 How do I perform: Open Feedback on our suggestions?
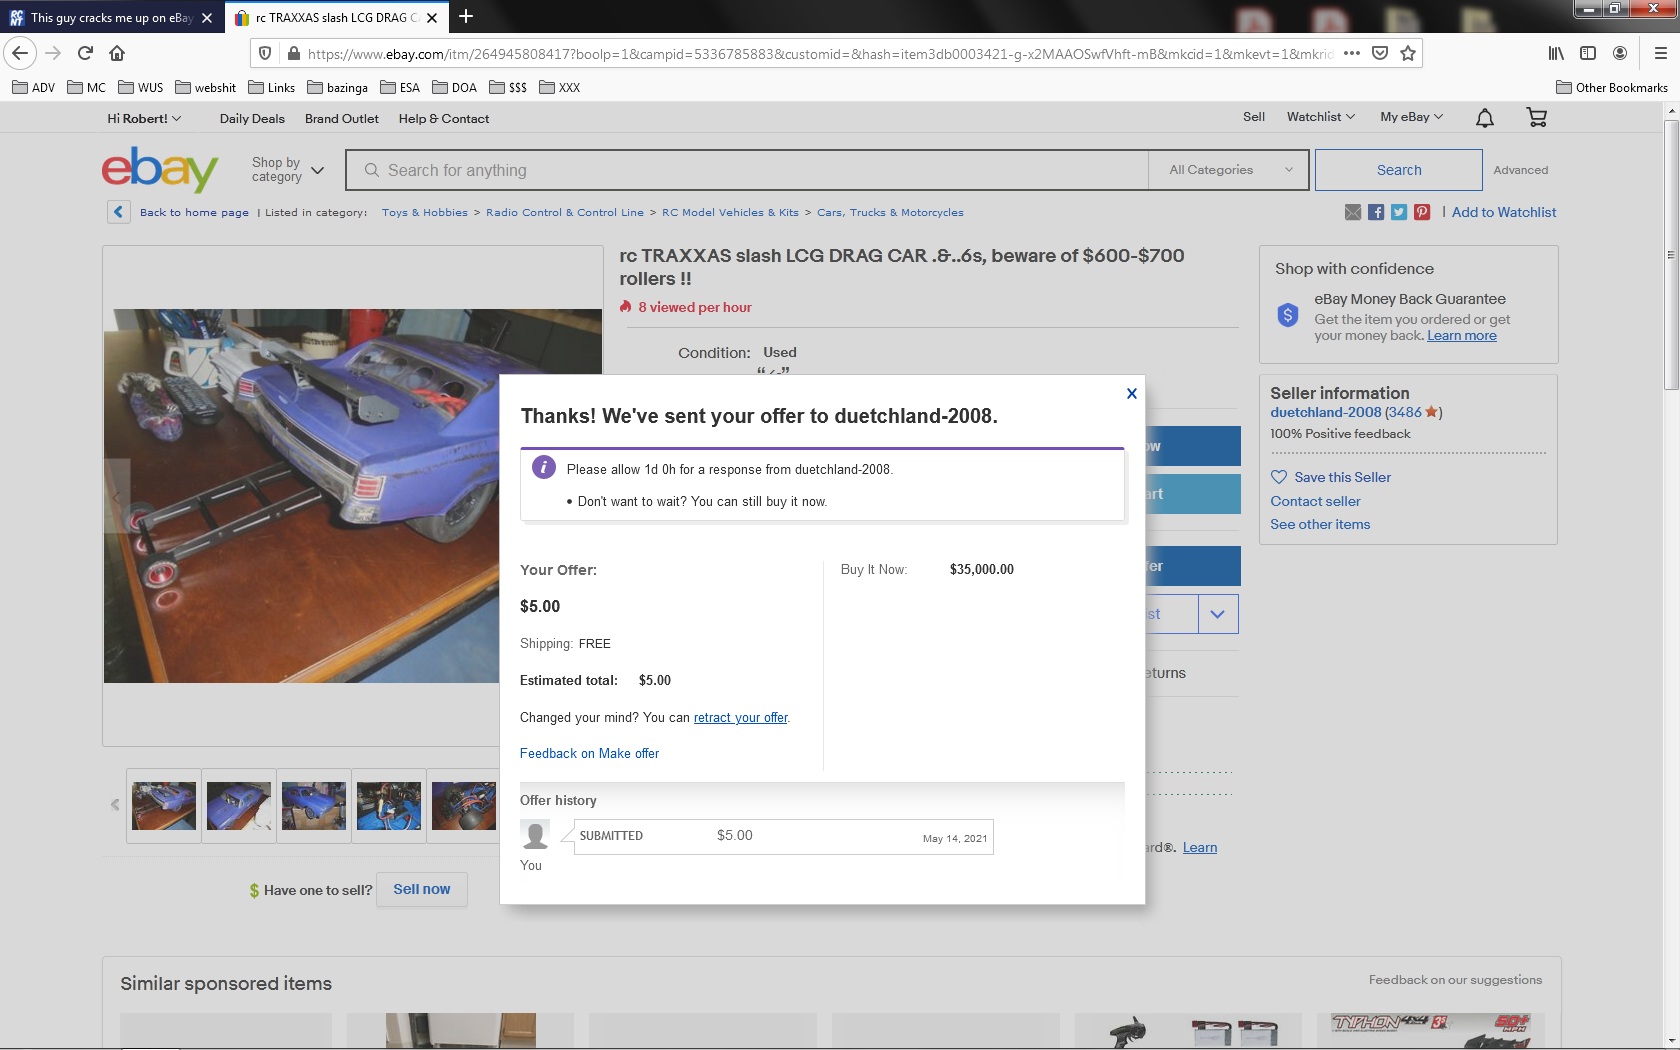point(1455,980)
